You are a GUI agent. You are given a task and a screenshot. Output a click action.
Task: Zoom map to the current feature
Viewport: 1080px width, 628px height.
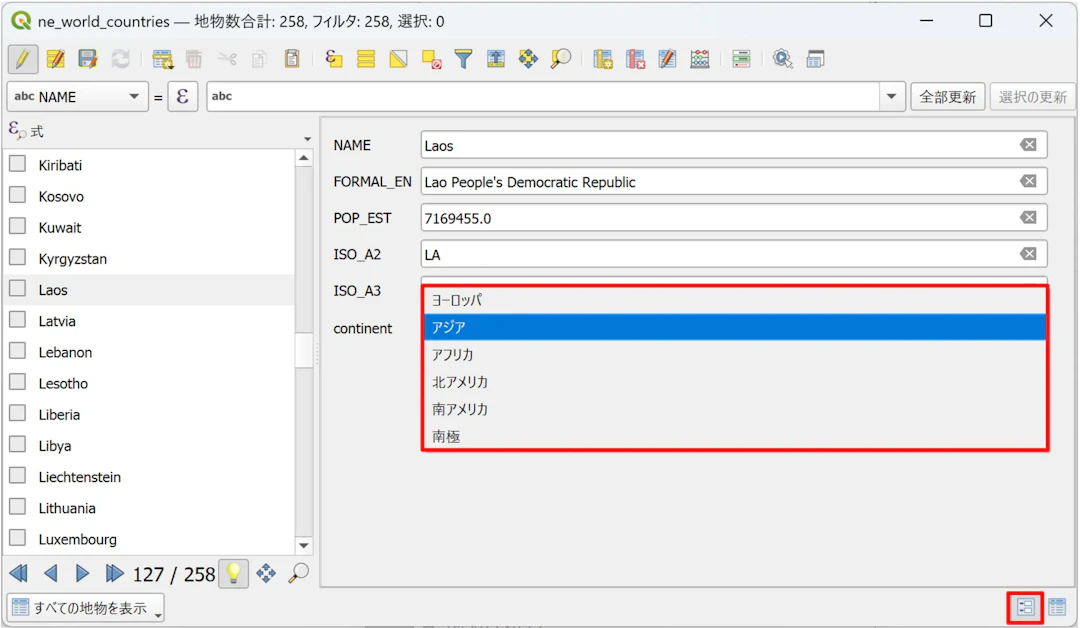299,573
